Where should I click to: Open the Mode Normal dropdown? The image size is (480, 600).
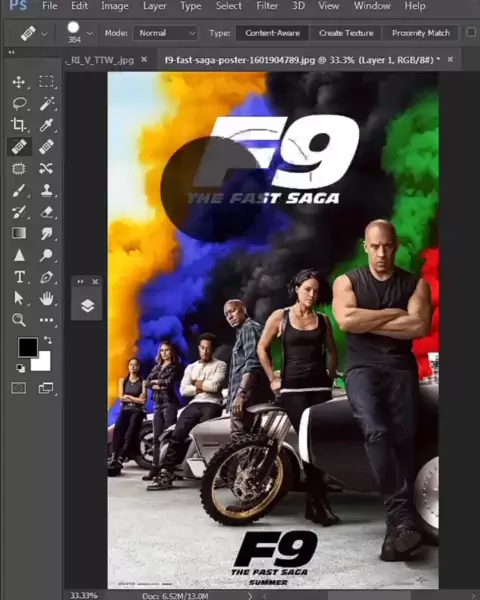(165, 33)
